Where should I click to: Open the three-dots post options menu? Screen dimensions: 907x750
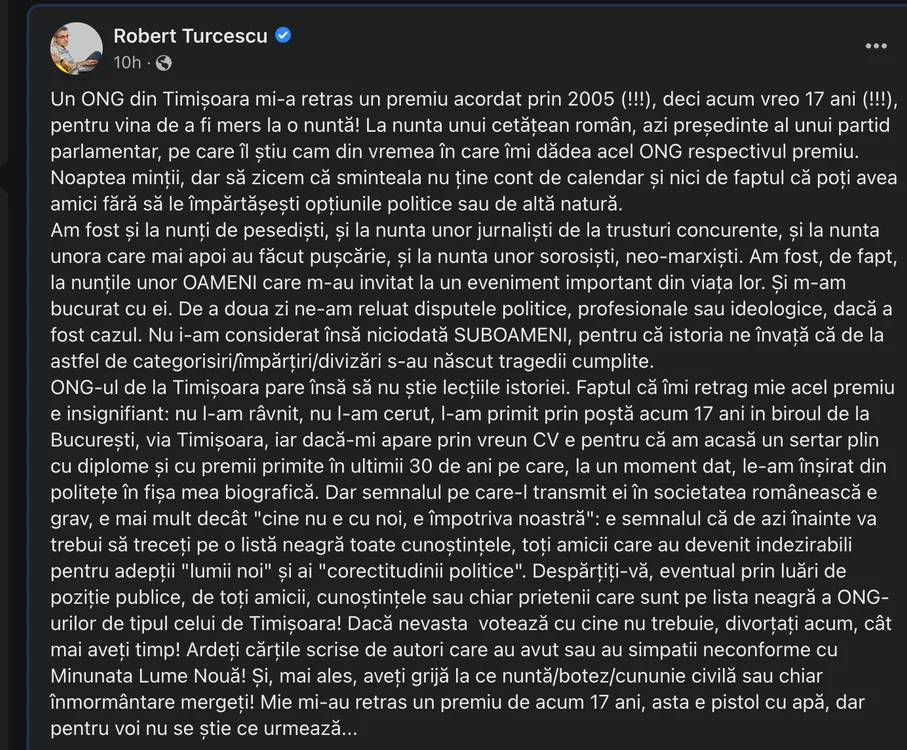click(x=876, y=46)
